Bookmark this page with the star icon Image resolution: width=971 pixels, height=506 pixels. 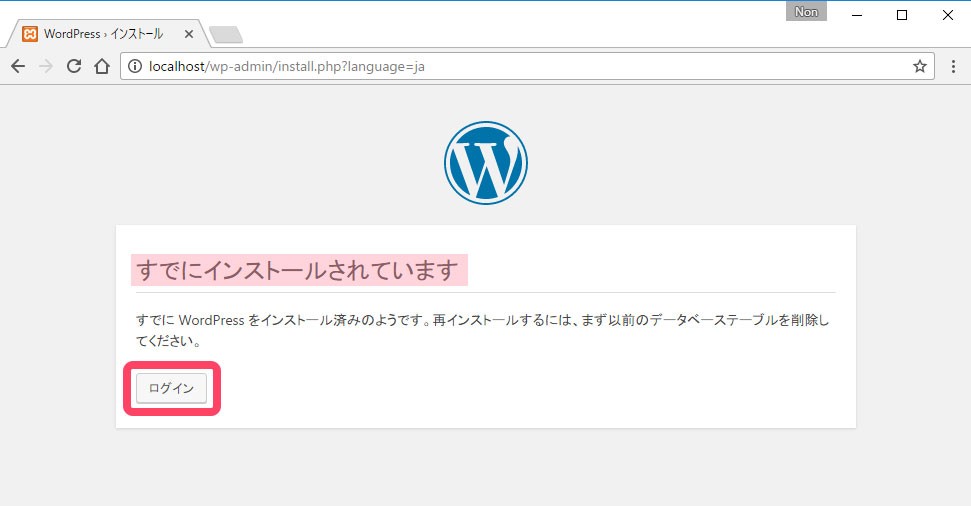[920, 66]
